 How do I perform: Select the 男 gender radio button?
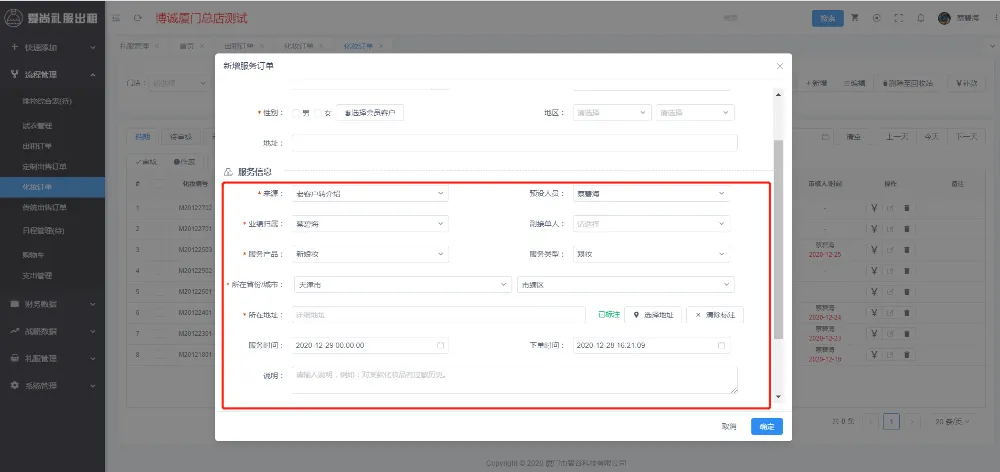(297, 113)
